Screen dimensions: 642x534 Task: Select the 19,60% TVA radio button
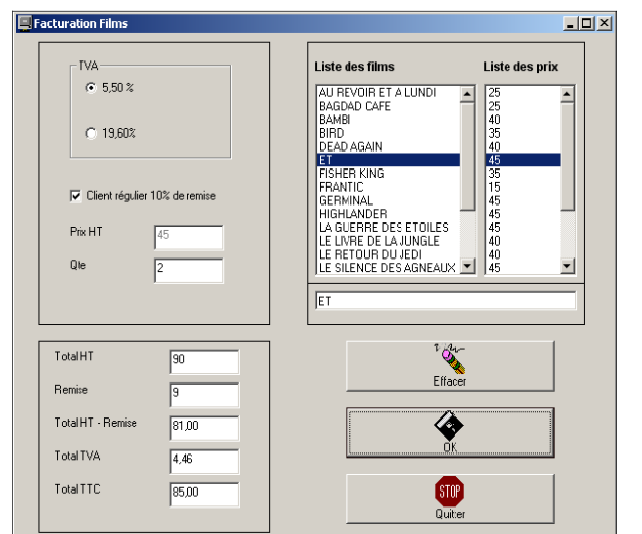coord(90,134)
